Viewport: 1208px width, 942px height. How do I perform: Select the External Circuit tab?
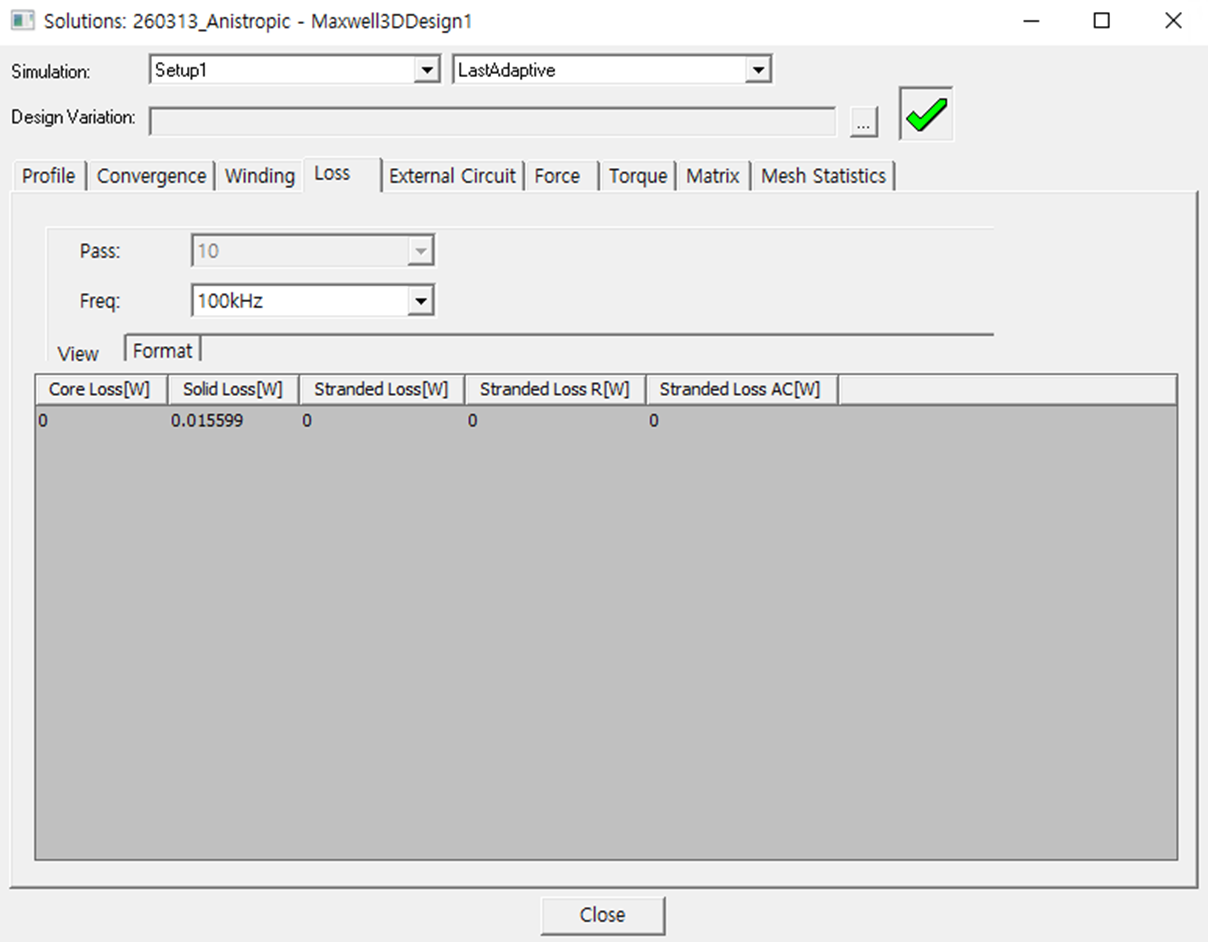point(452,176)
